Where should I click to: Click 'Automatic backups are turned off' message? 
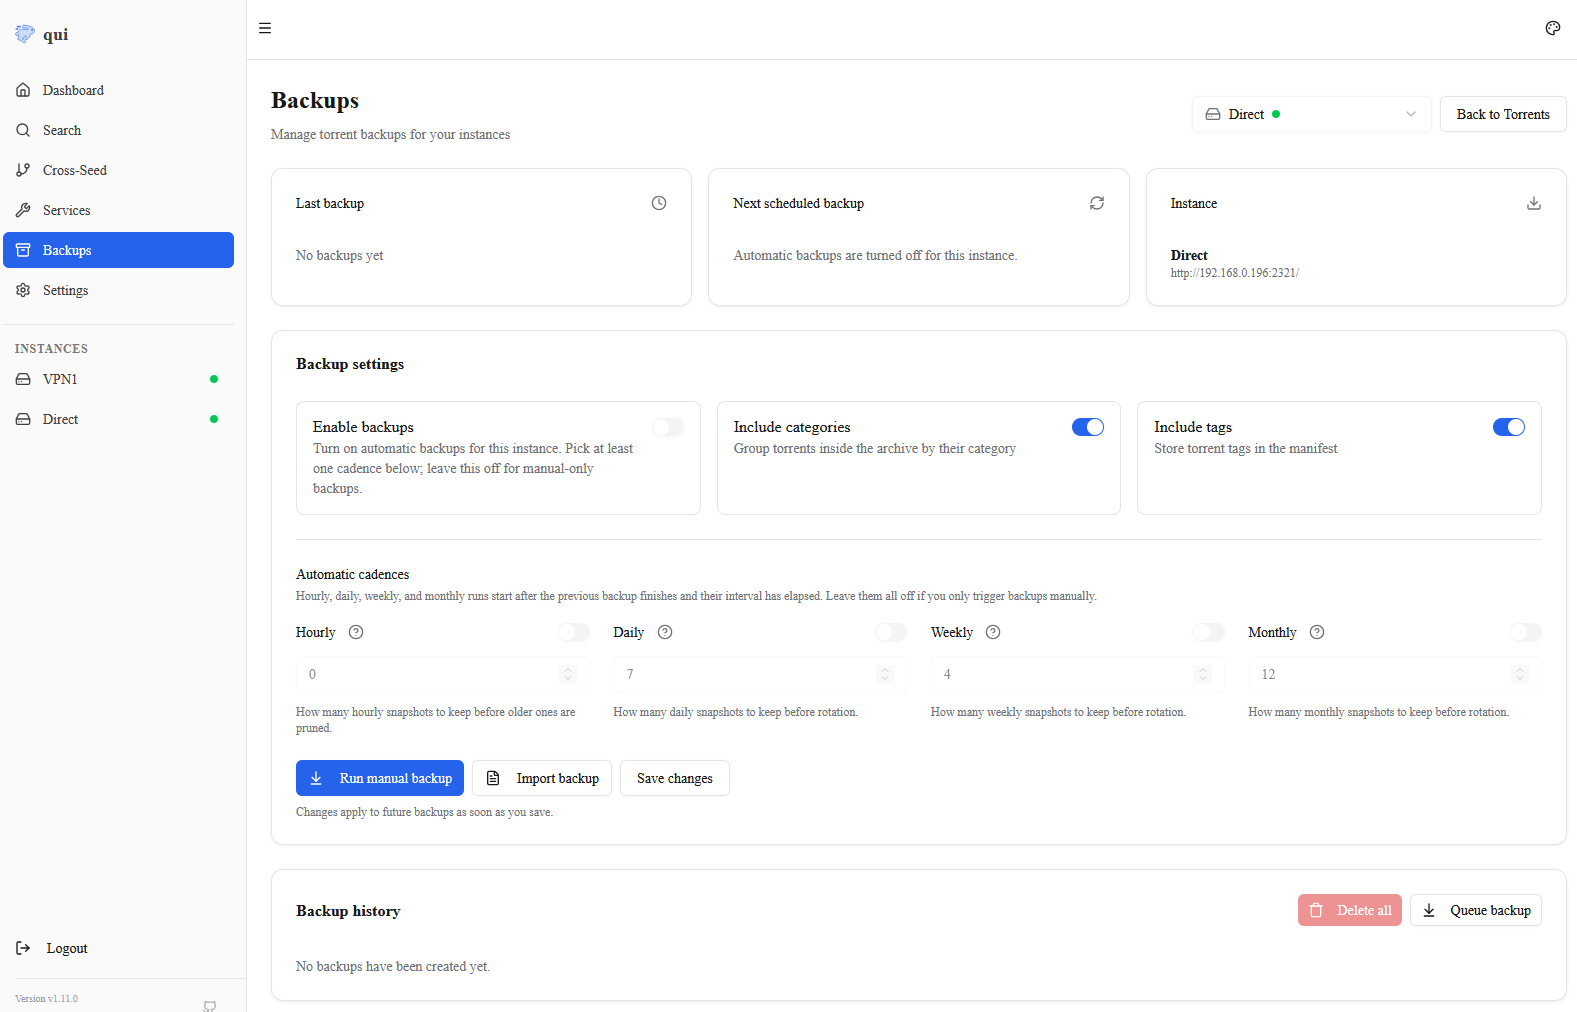click(875, 256)
